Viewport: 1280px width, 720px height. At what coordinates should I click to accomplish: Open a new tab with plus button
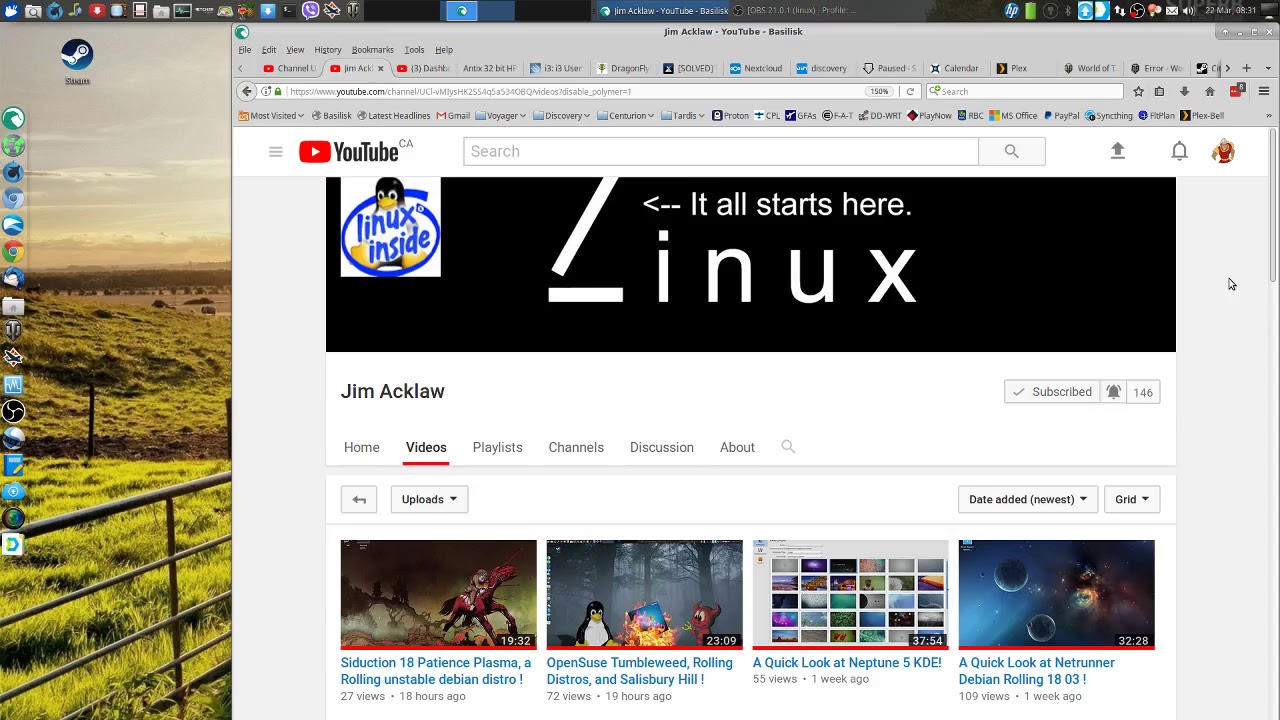point(1246,68)
